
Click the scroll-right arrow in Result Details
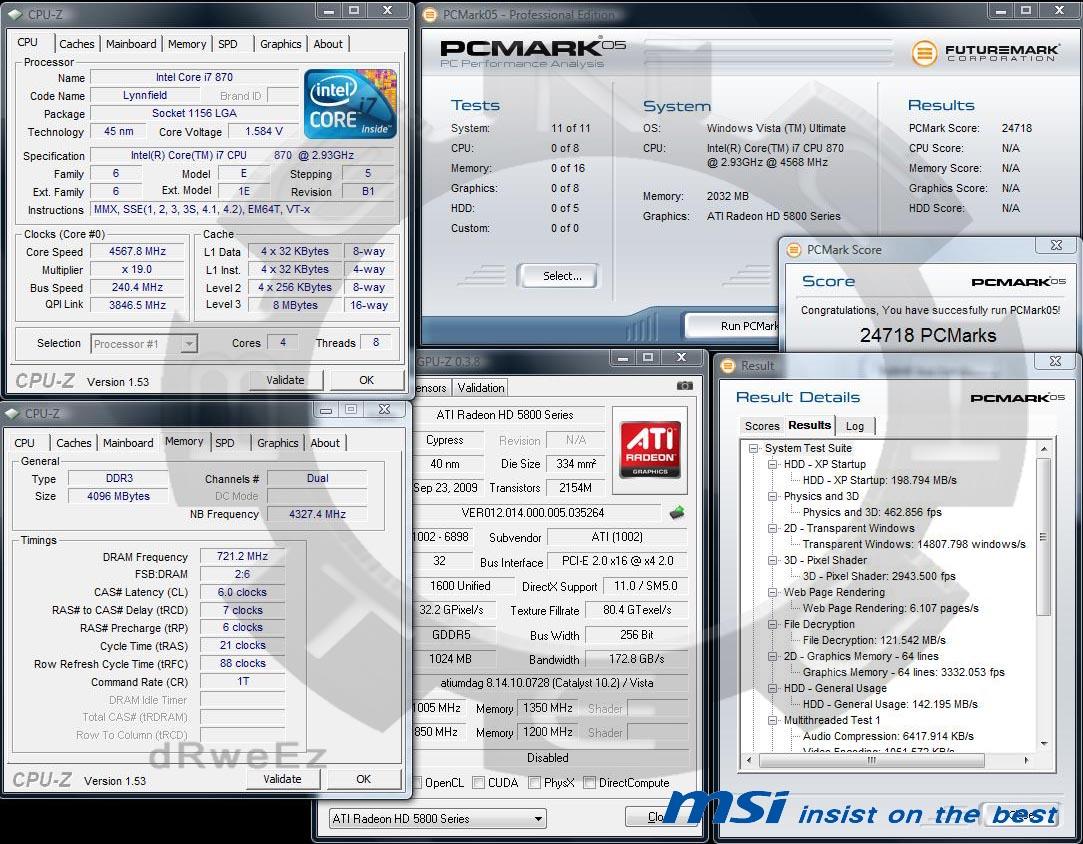click(1026, 760)
